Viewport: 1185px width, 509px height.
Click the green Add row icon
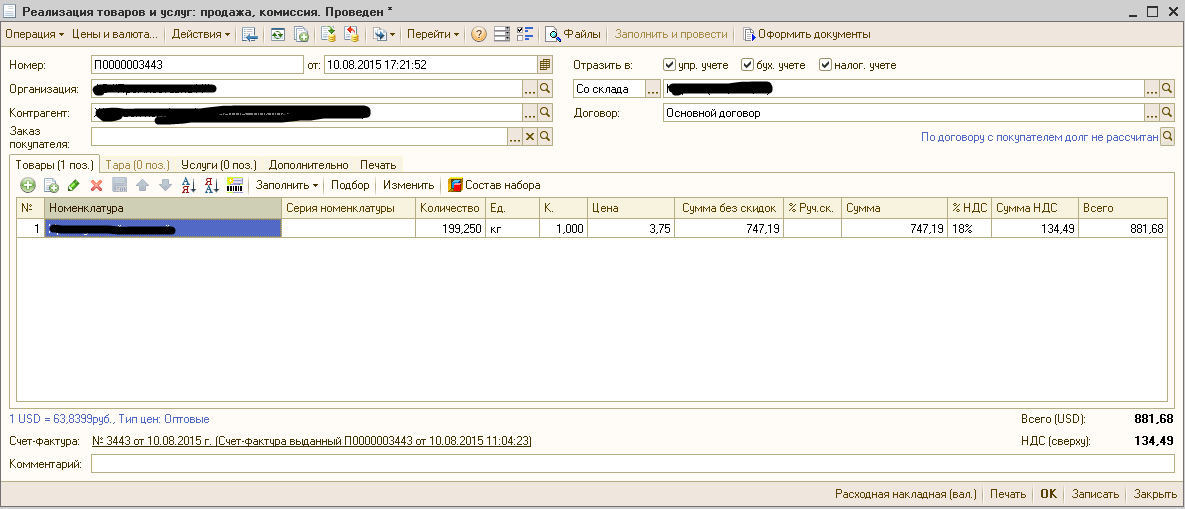coord(27,185)
